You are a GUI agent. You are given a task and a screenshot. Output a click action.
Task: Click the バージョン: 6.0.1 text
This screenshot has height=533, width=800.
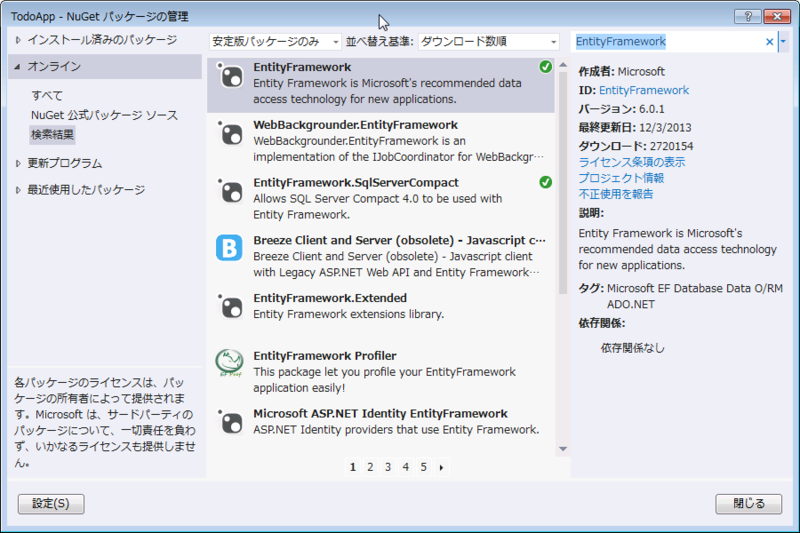[x=621, y=109]
